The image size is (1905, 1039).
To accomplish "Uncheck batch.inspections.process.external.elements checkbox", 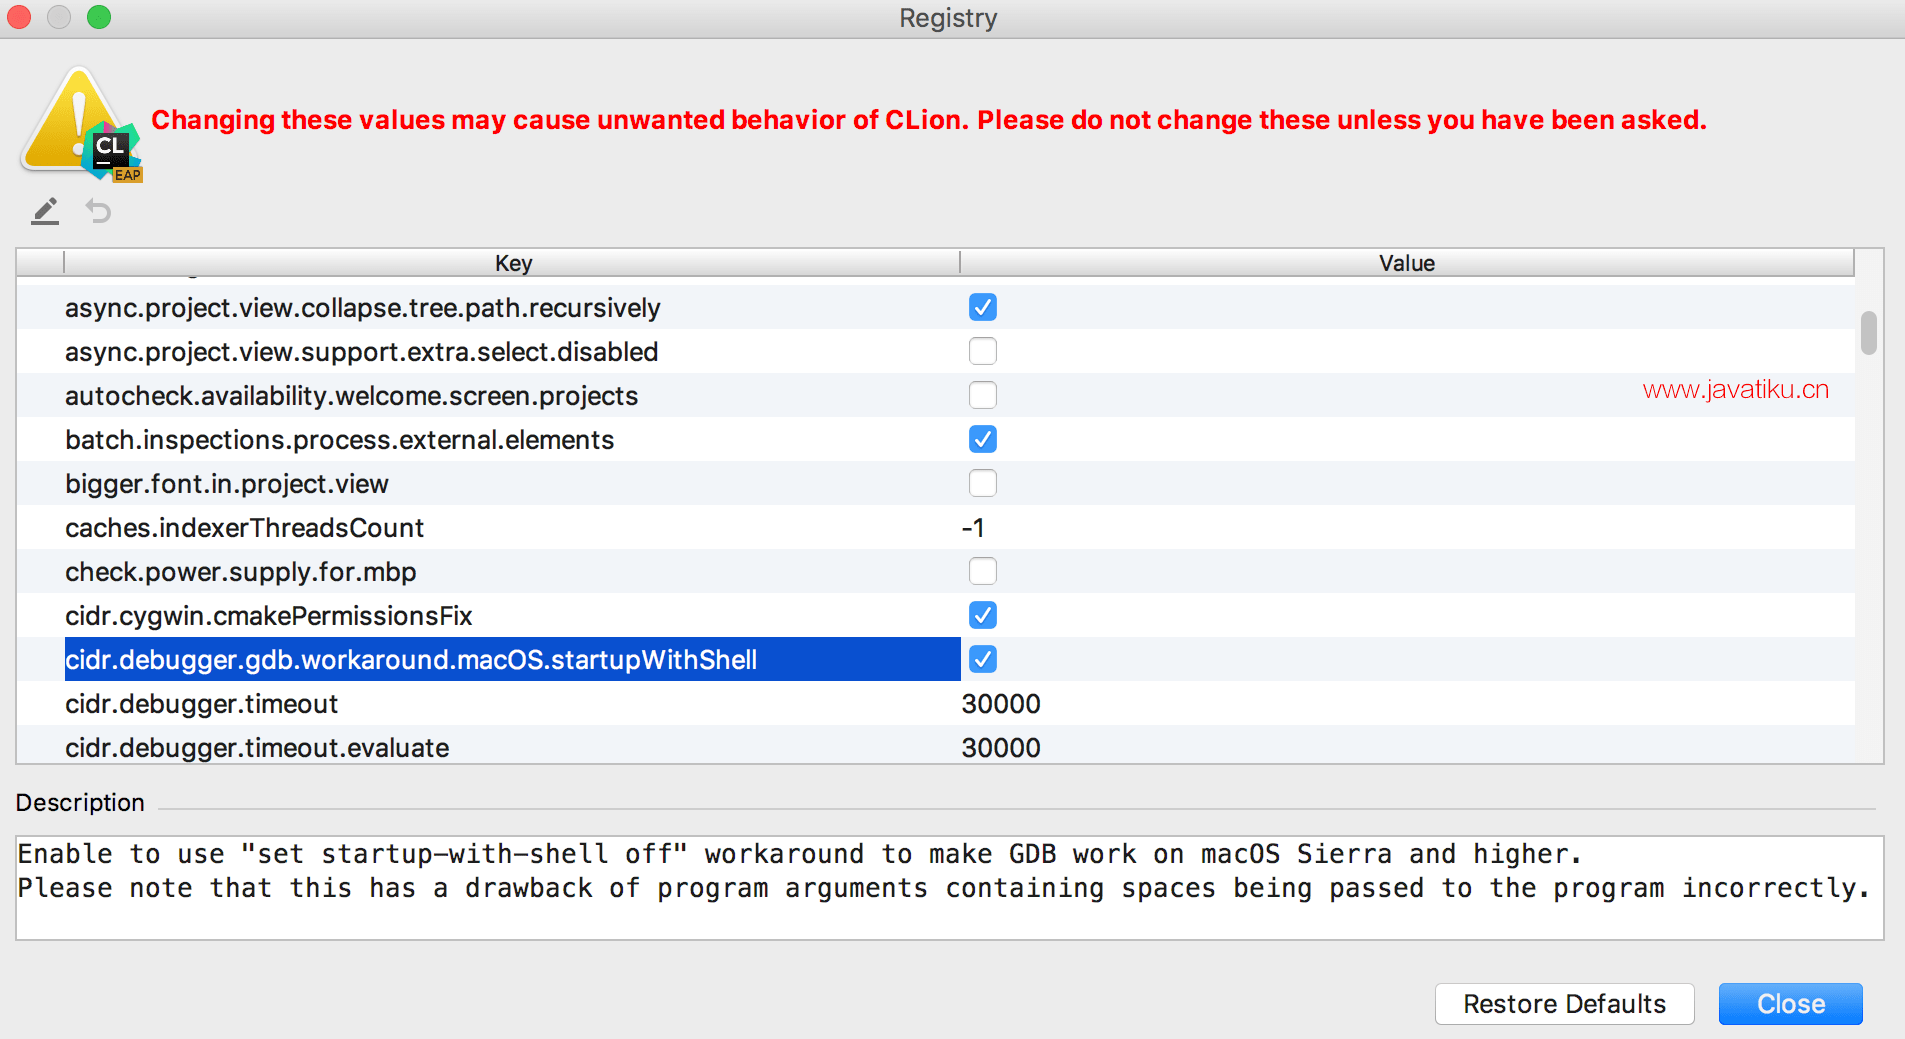I will tap(983, 439).
